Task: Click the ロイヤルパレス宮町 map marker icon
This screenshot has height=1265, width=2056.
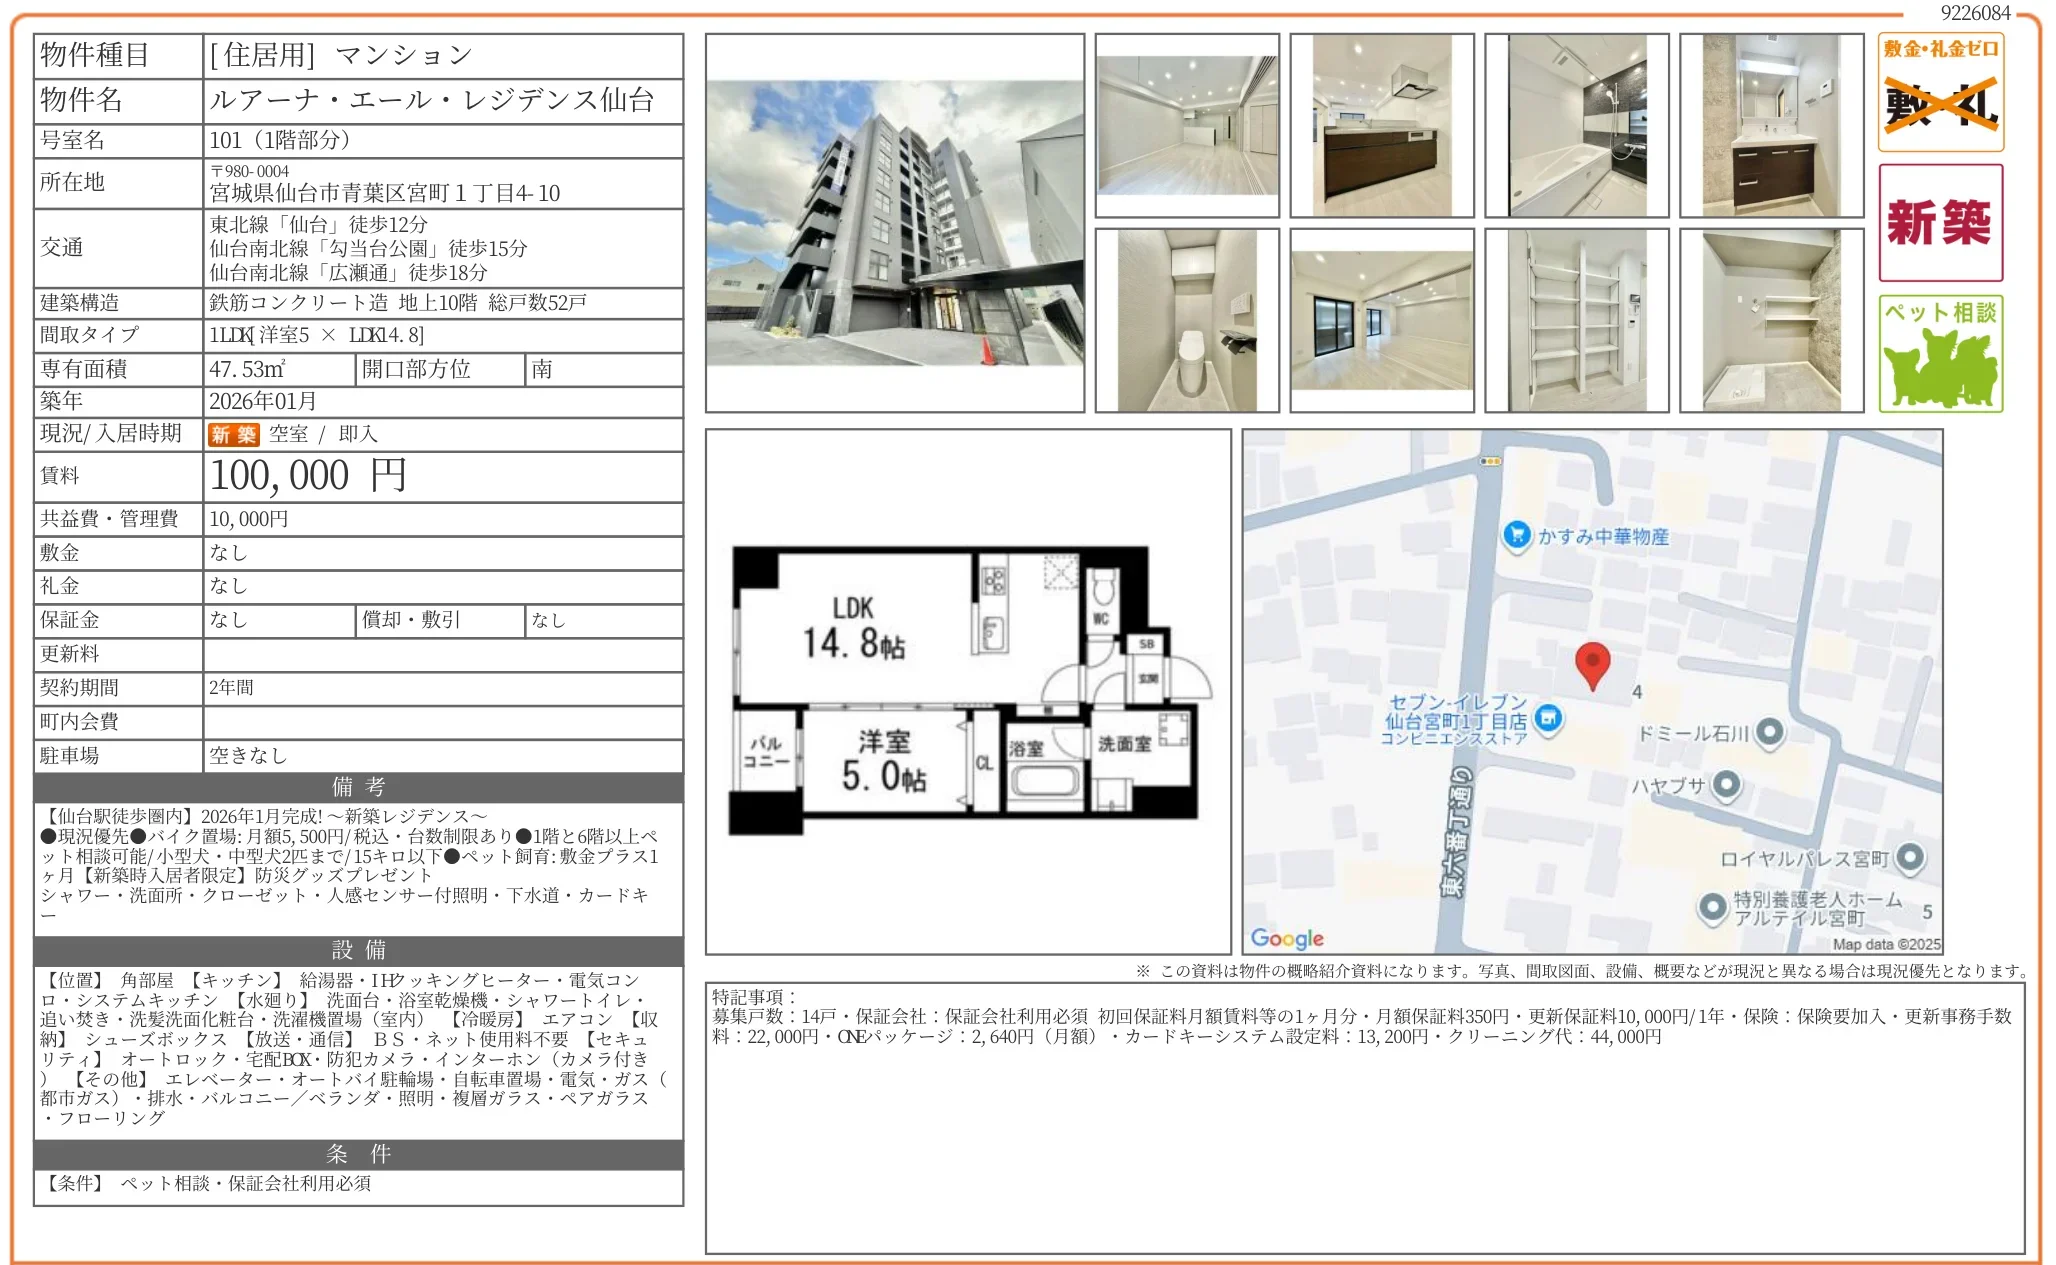Action: click(1910, 857)
